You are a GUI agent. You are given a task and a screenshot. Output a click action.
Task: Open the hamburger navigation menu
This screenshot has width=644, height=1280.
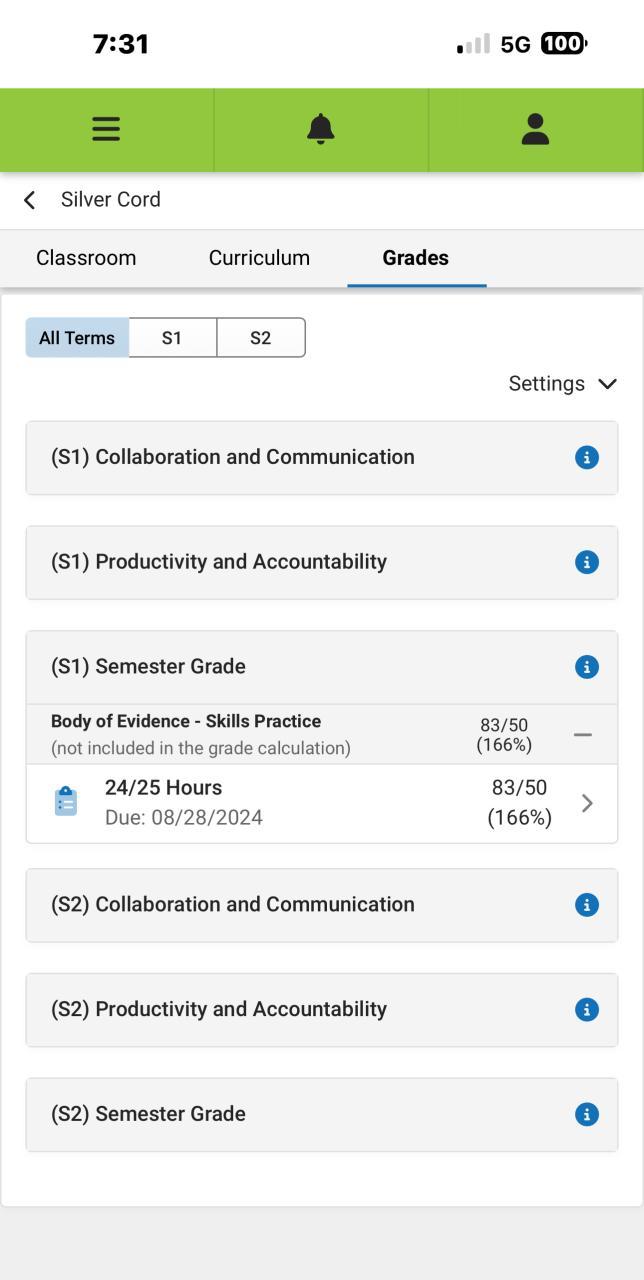pyautogui.click(x=106, y=129)
